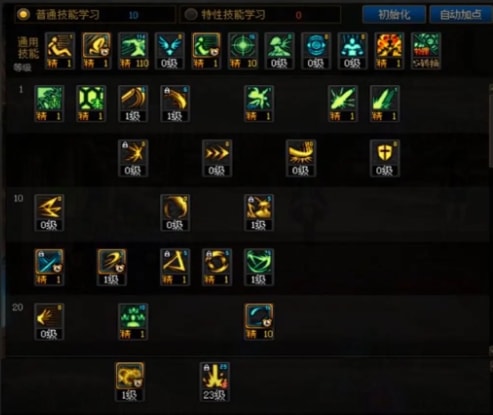493x415 pixels.
Task: Select the orange explosion common skill
Action: tap(389, 51)
